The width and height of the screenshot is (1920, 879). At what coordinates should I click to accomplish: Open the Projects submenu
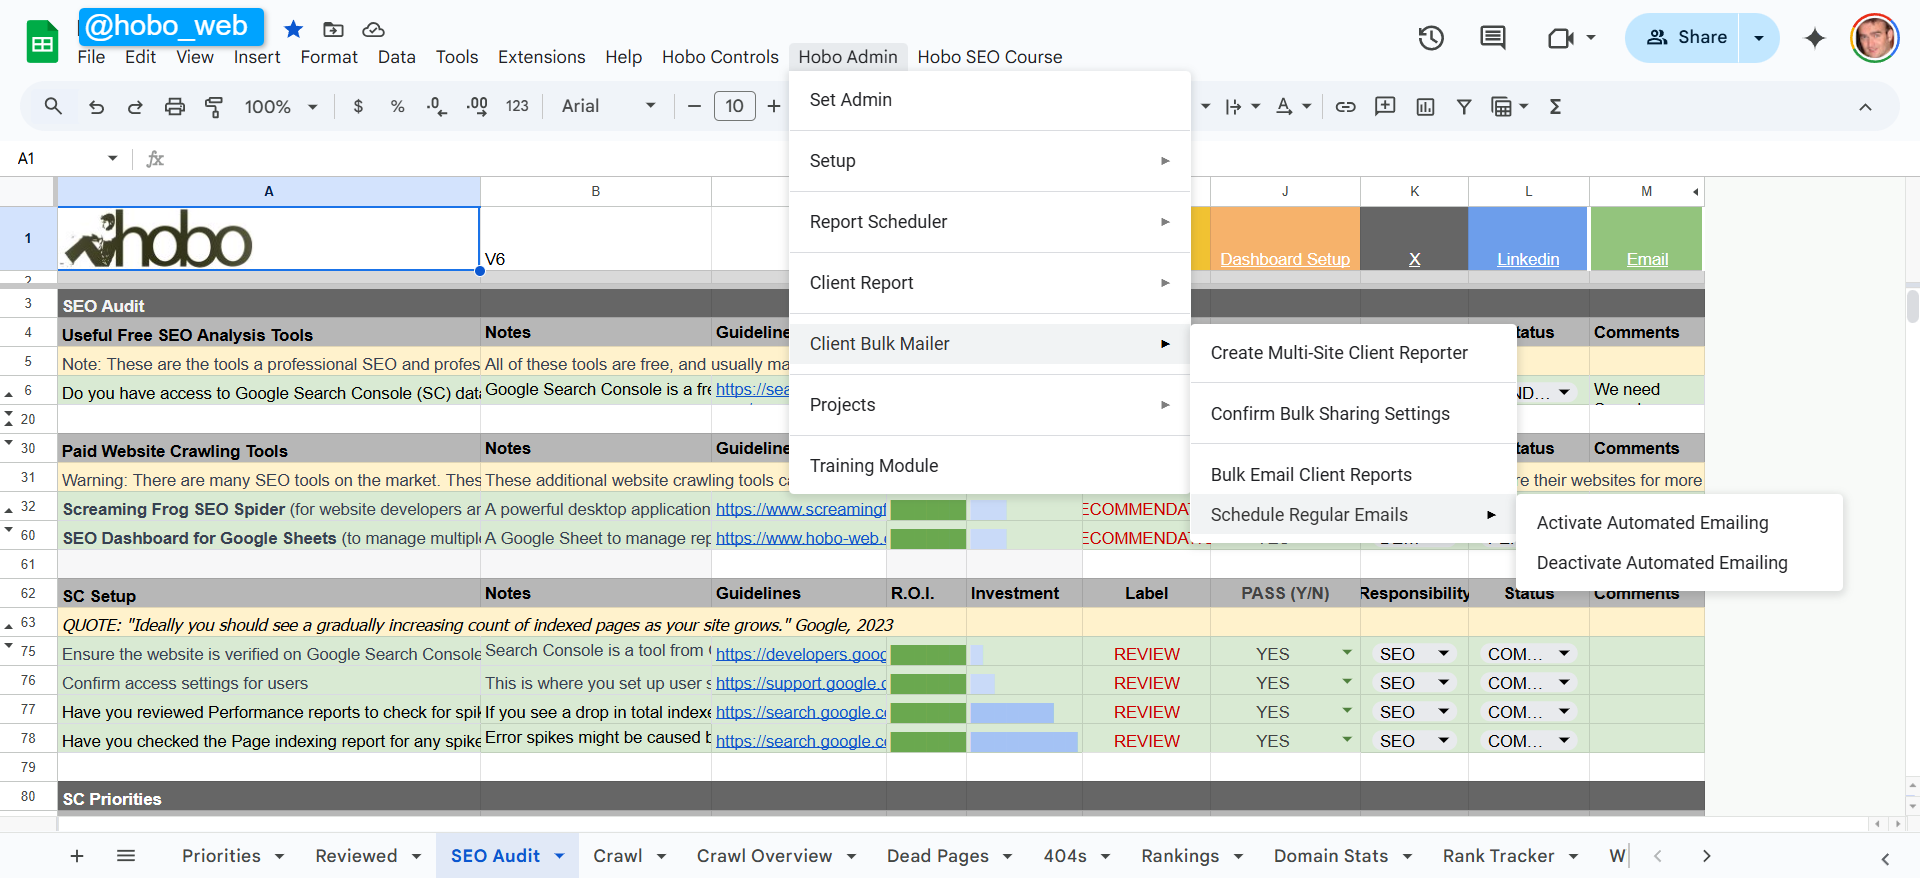pos(989,405)
